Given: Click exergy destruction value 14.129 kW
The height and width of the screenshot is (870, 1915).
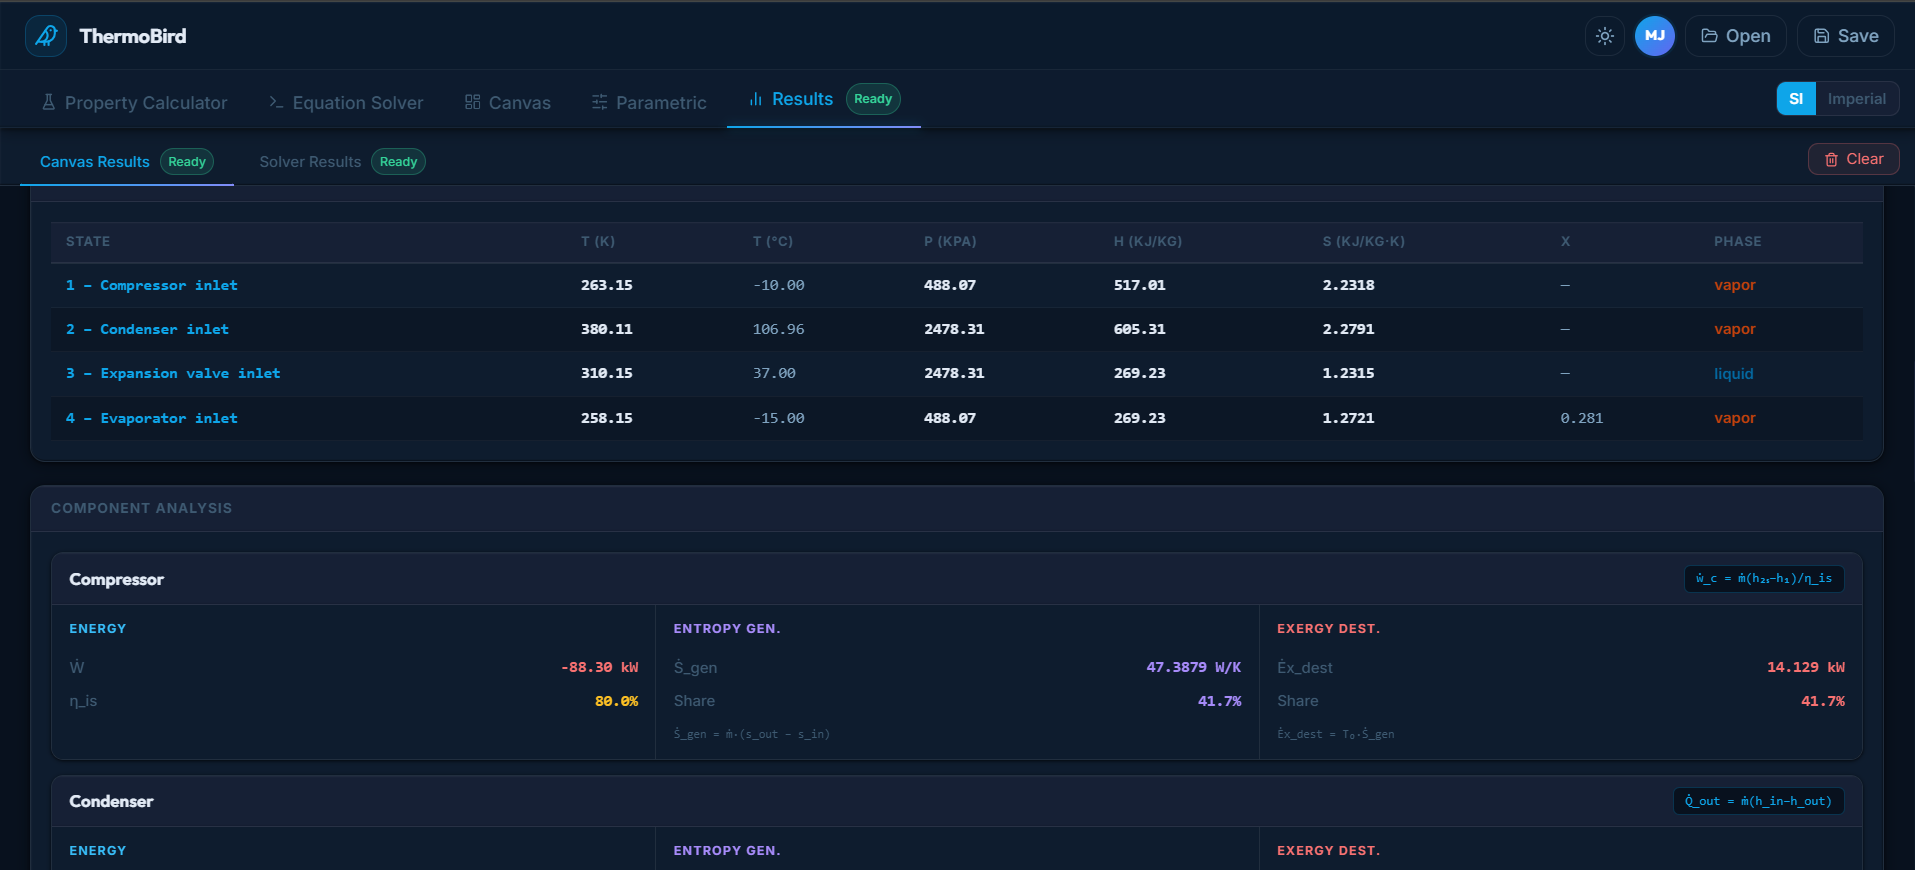Looking at the screenshot, I should [1806, 667].
